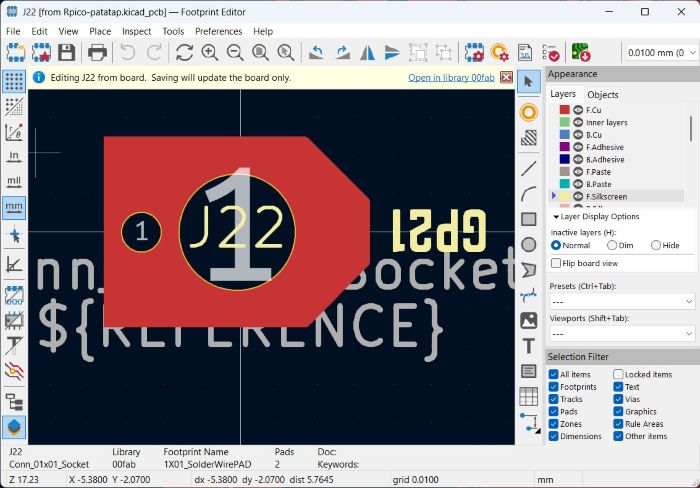Image resolution: width=700 pixels, height=488 pixels.
Task: Select the arrow Selection tool
Action: (x=529, y=82)
